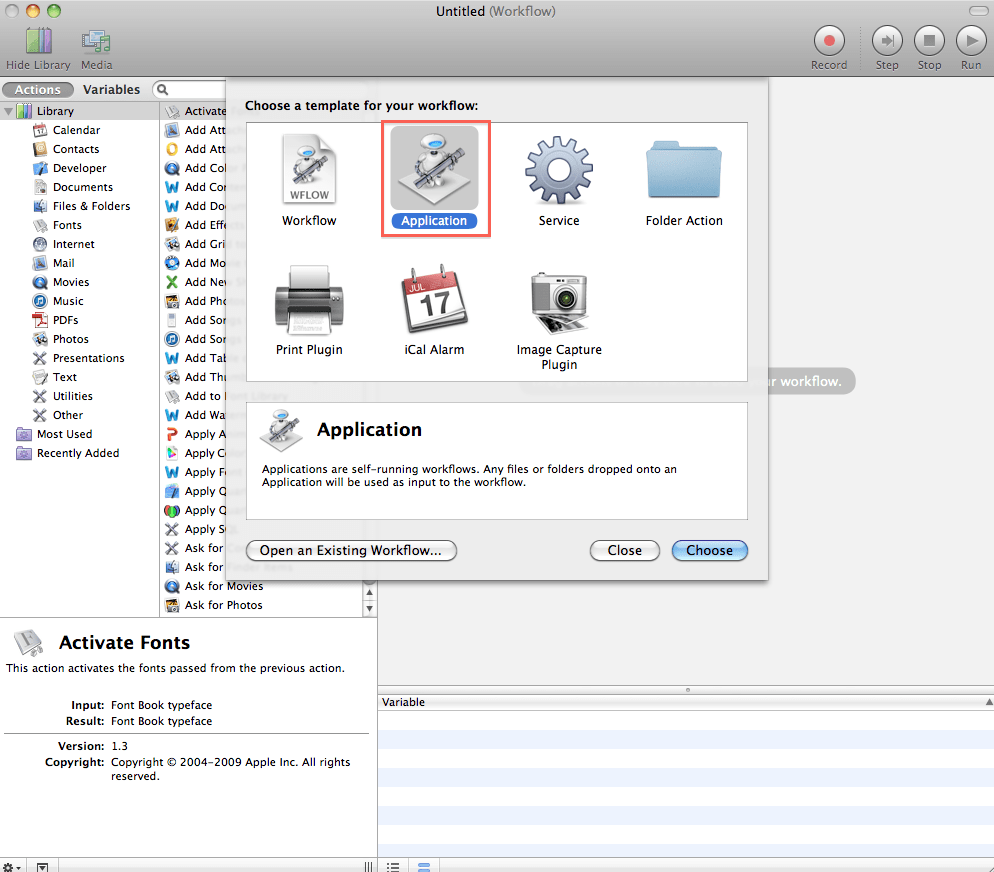Click Open an Existing Workflow

(350, 550)
